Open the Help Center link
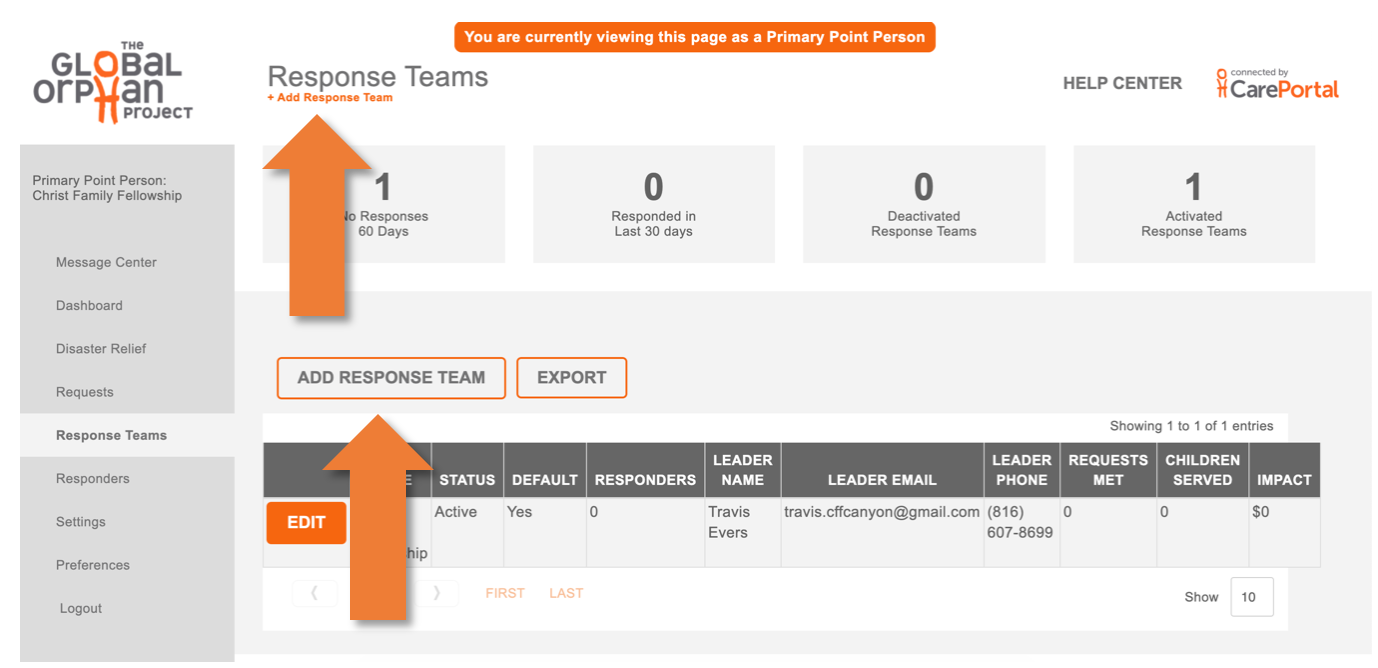The image size is (1378, 668). click(1122, 84)
